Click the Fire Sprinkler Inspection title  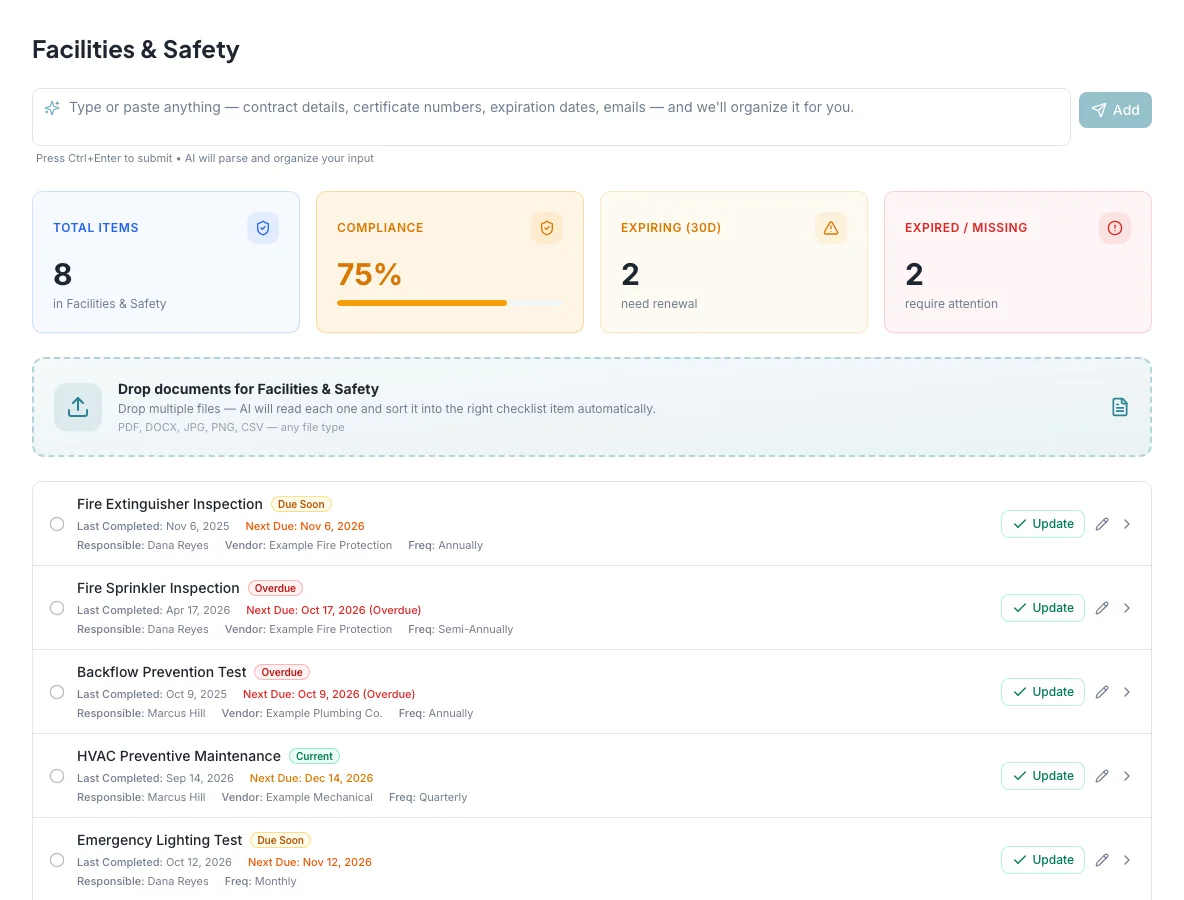tap(158, 588)
